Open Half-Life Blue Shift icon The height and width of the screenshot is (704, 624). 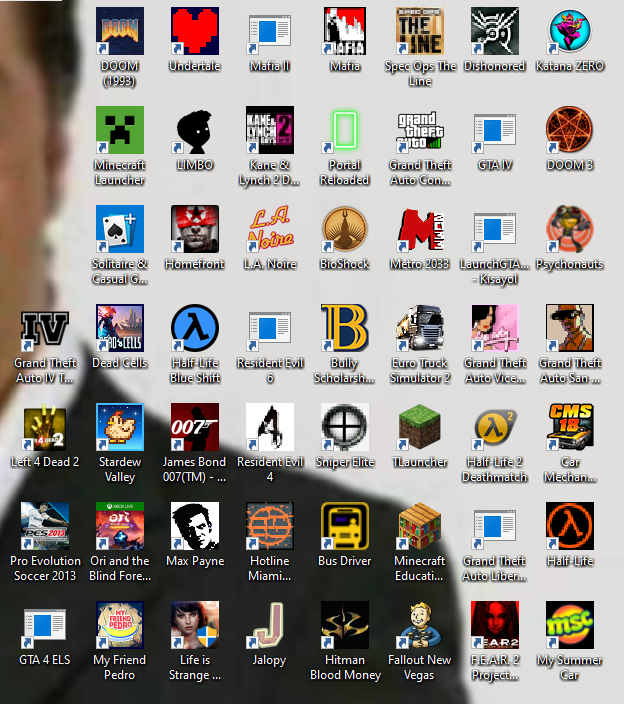point(195,328)
